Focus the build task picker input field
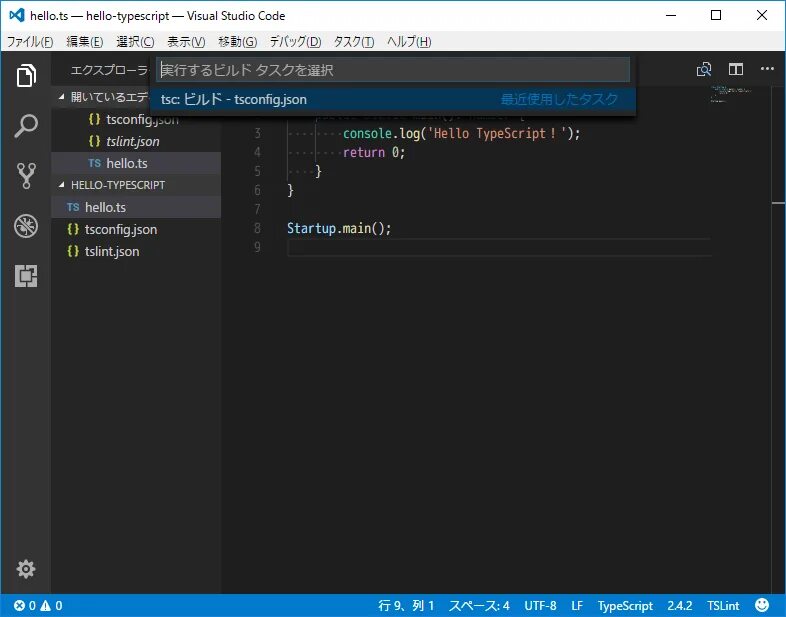The image size is (786, 617). 393,70
